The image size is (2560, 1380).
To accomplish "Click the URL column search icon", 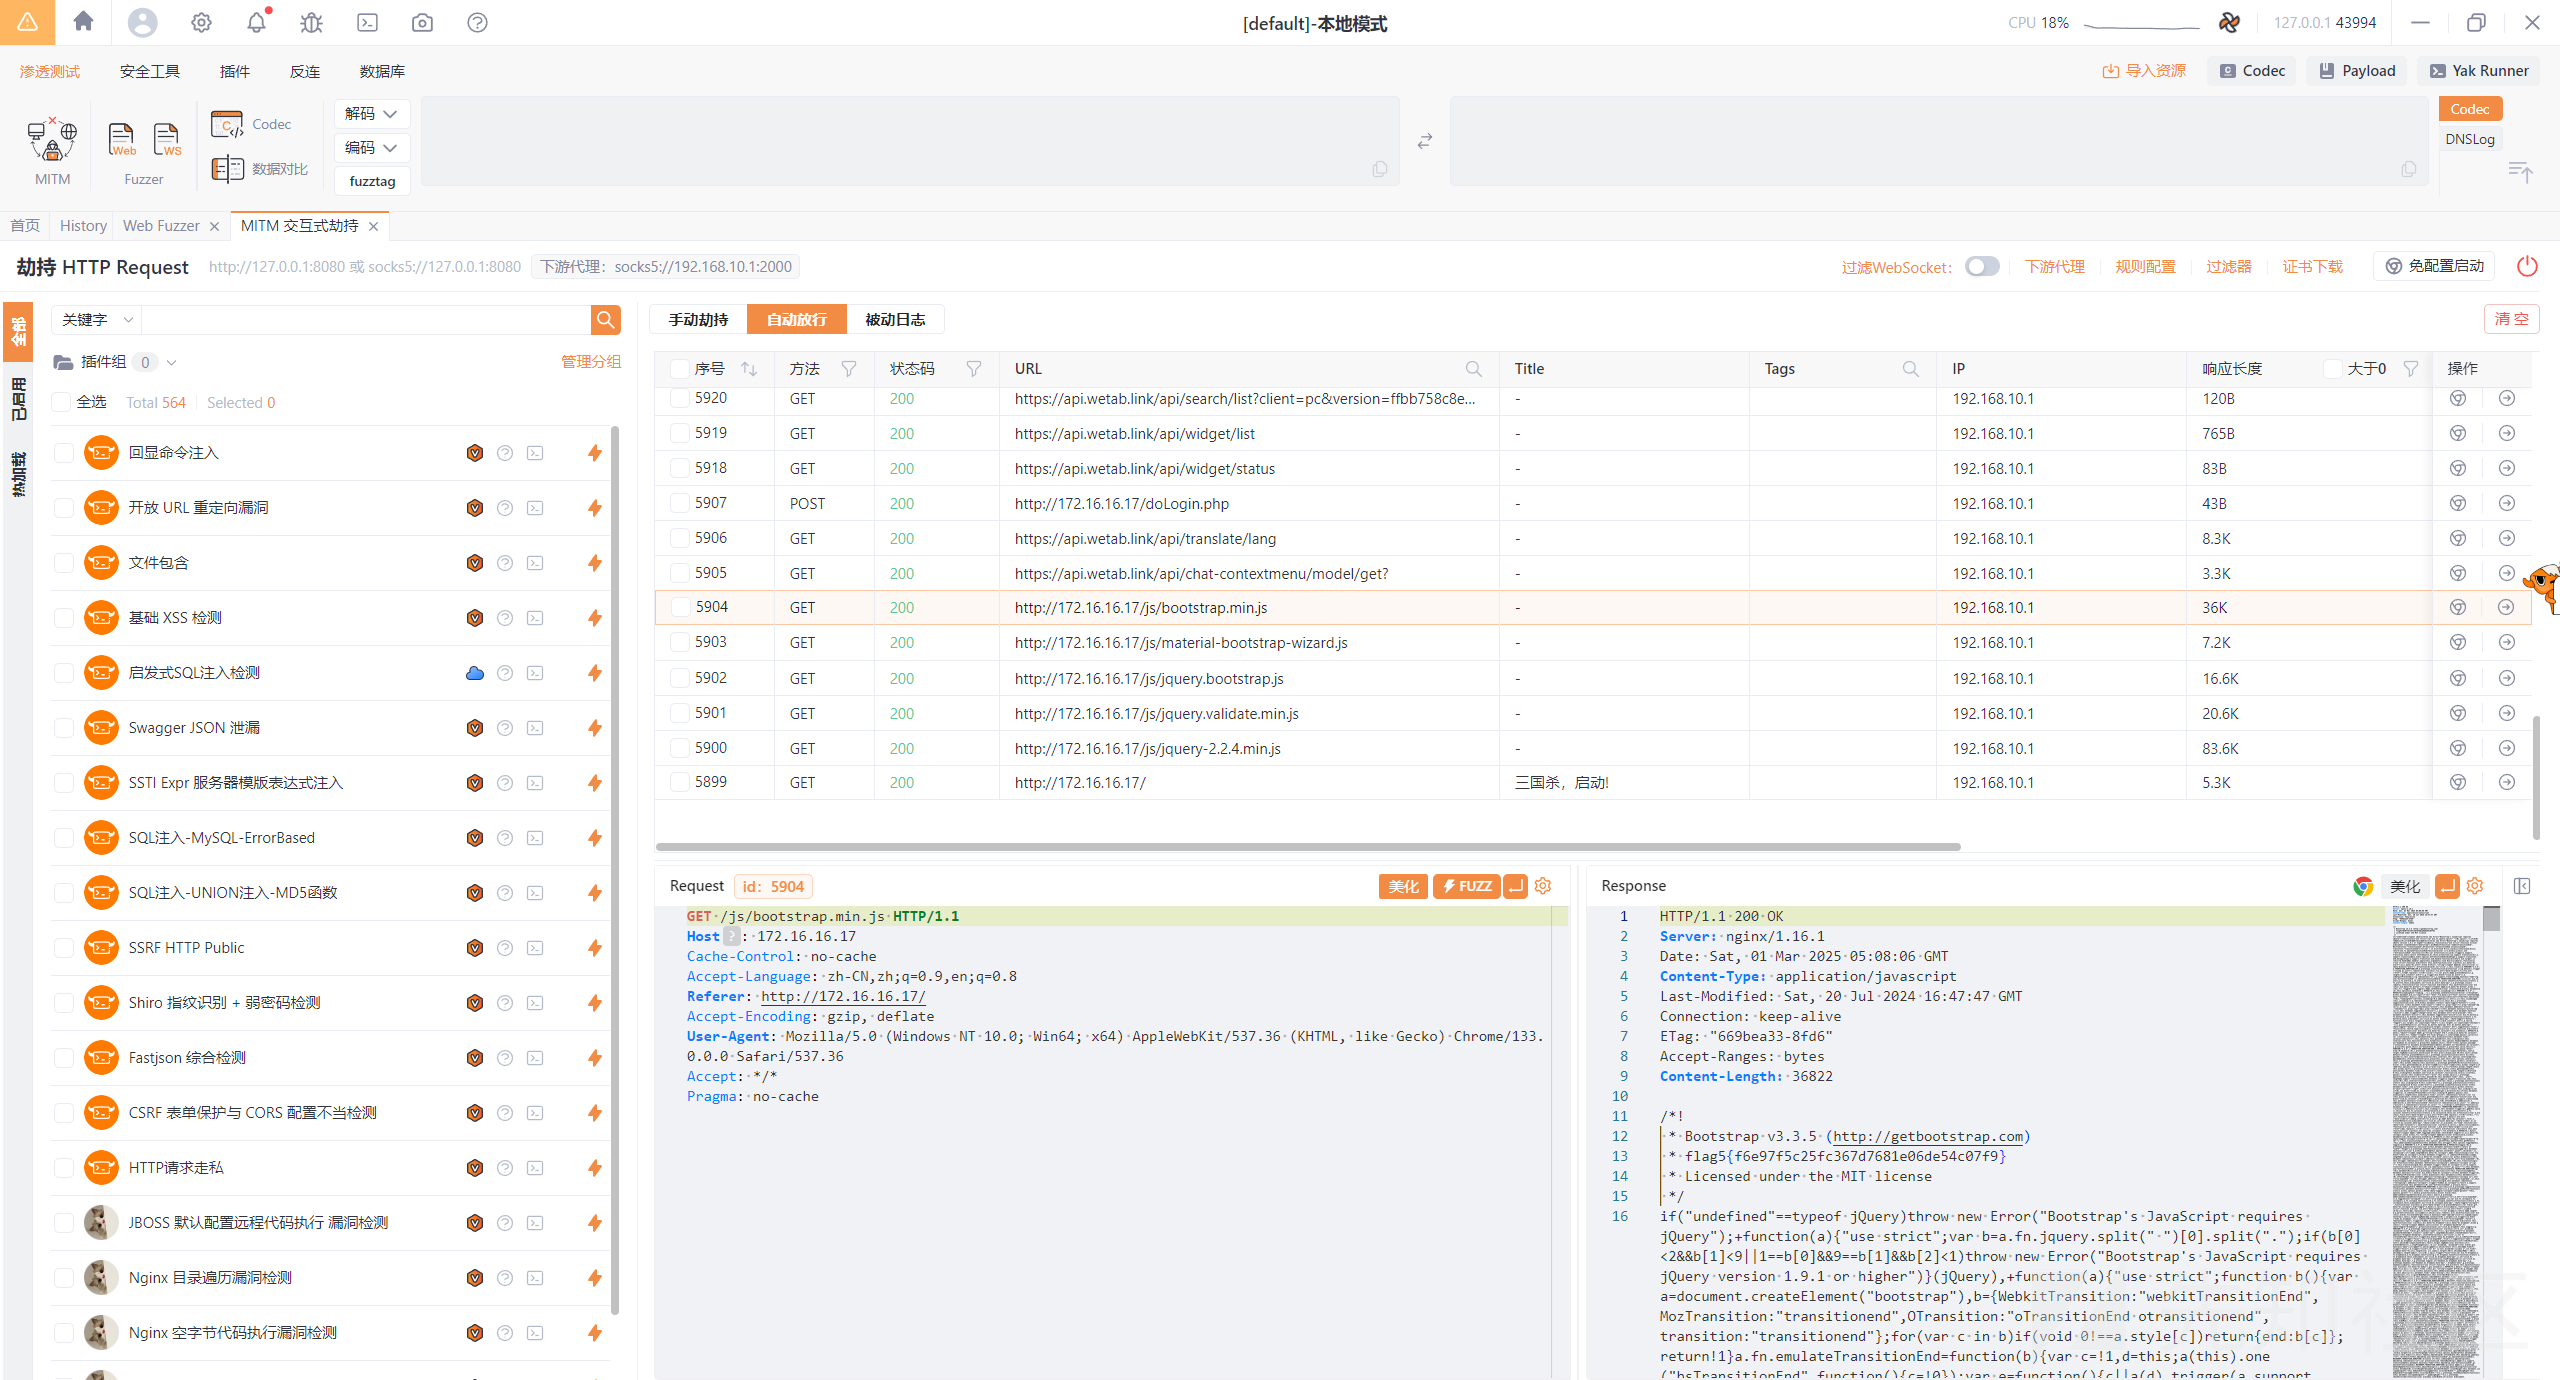I will pyautogui.click(x=1473, y=369).
